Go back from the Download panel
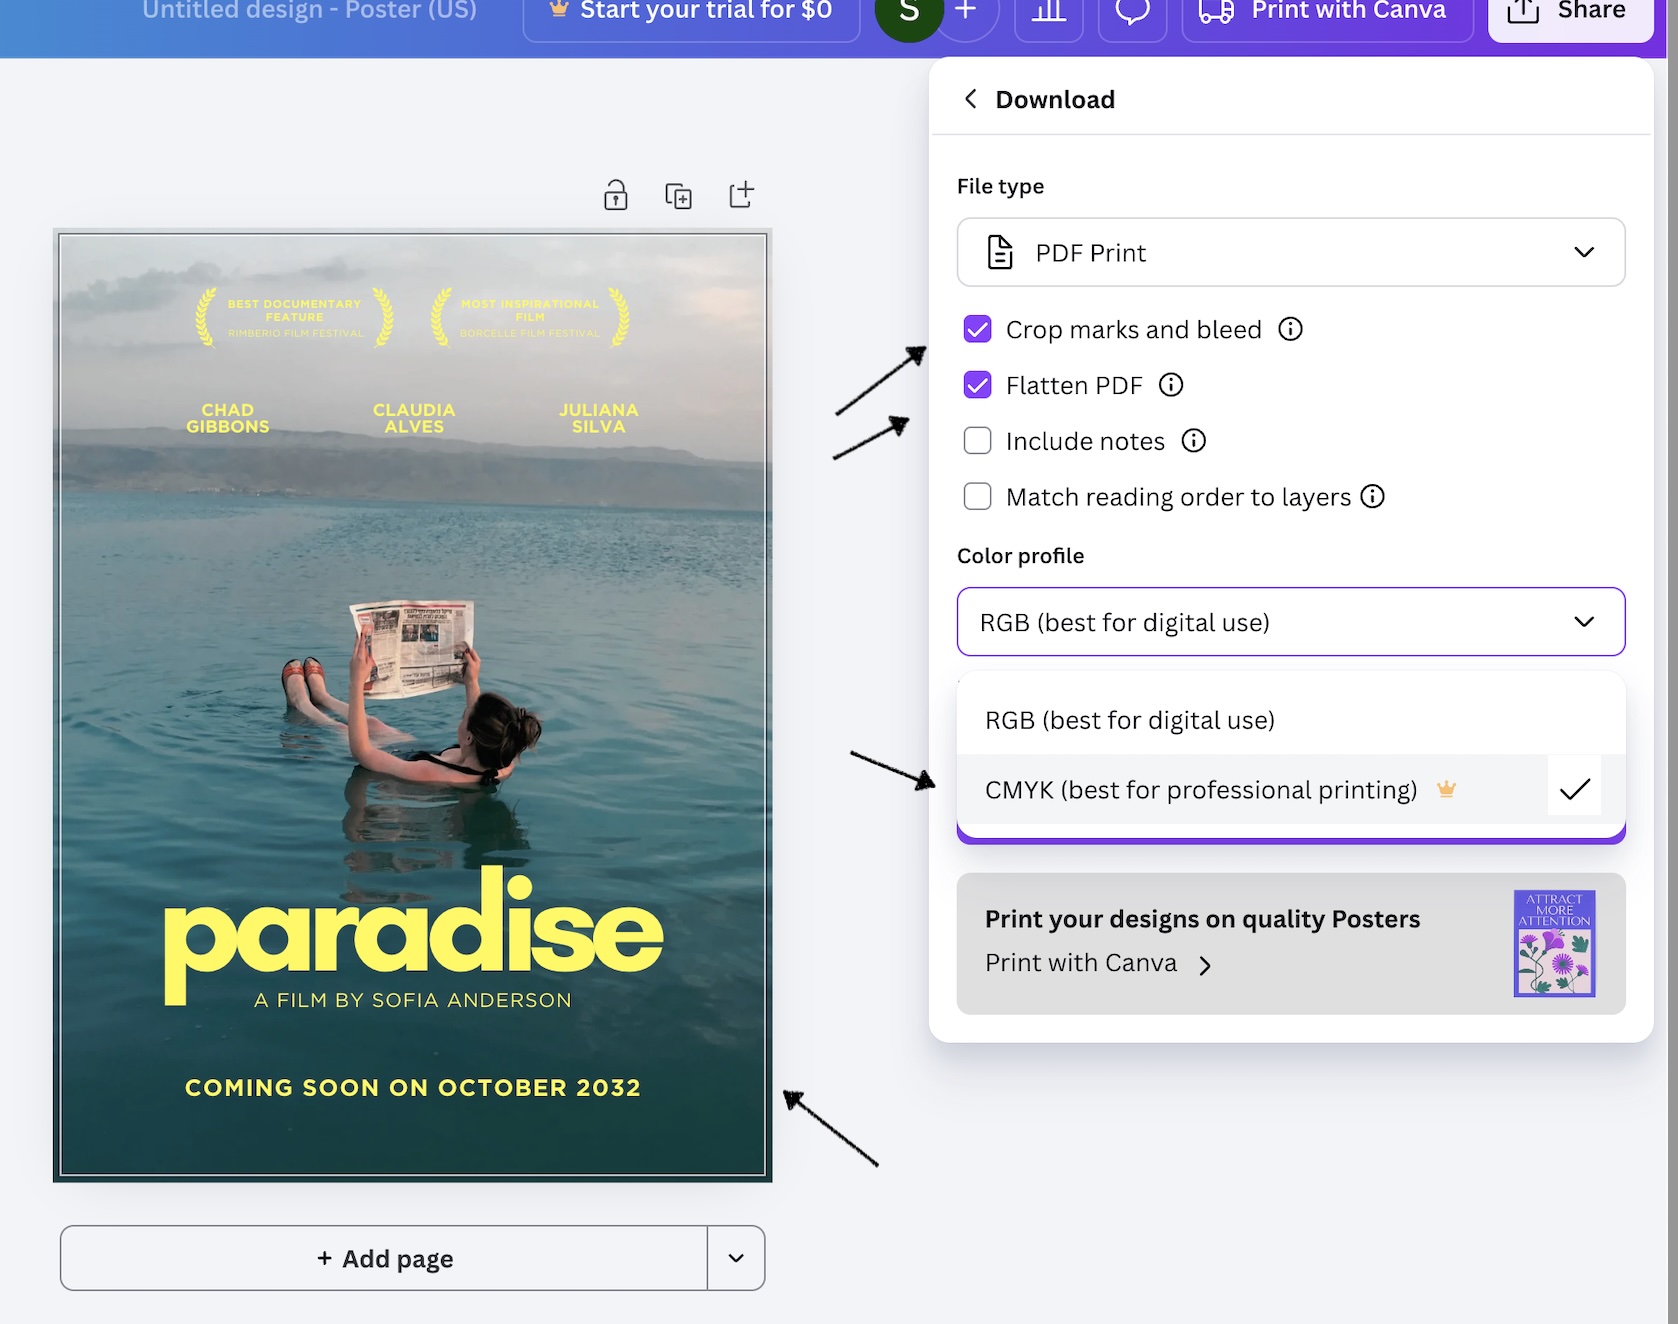 pyautogui.click(x=969, y=98)
